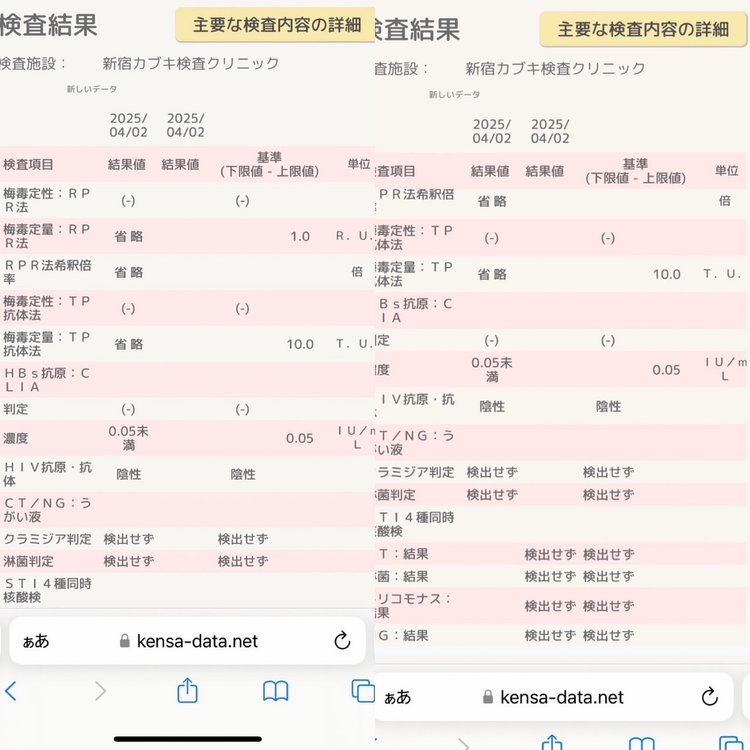Open the tabs overview icon in left toolbar

[x=362, y=690]
